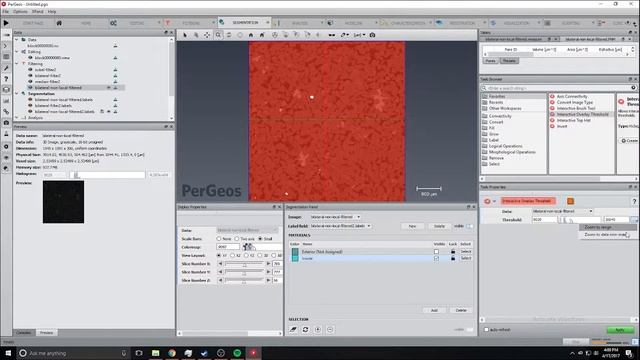The height and width of the screenshot is (360, 640).
Task: Click the help question mark in Tool Properties
Action: click(634, 201)
